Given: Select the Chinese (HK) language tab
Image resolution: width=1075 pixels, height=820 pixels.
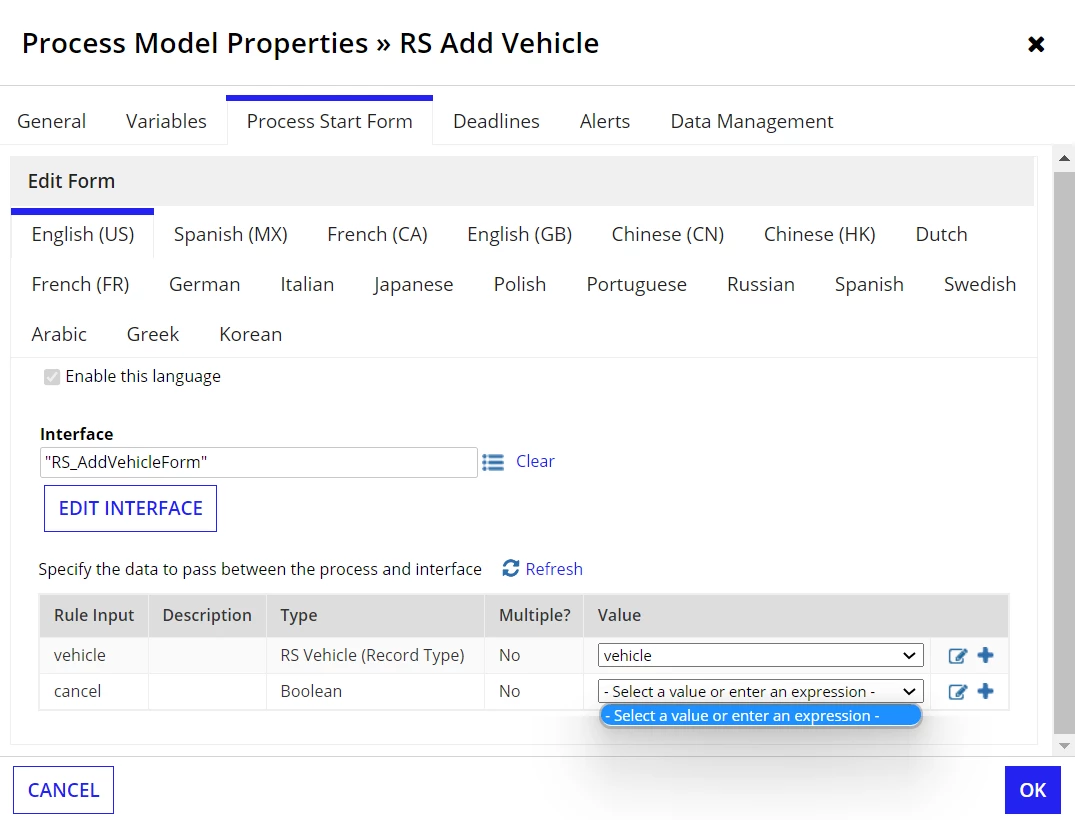Looking at the screenshot, I should pos(819,234).
